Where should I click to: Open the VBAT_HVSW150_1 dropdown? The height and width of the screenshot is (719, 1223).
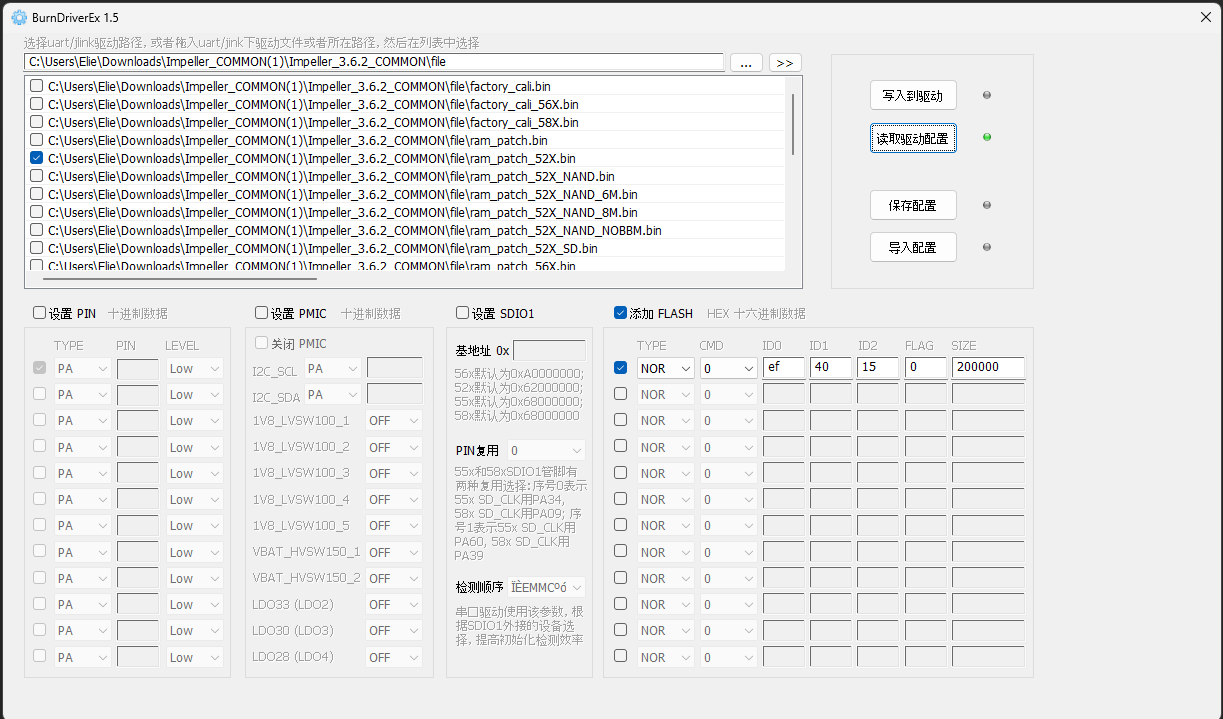coord(394,552)
